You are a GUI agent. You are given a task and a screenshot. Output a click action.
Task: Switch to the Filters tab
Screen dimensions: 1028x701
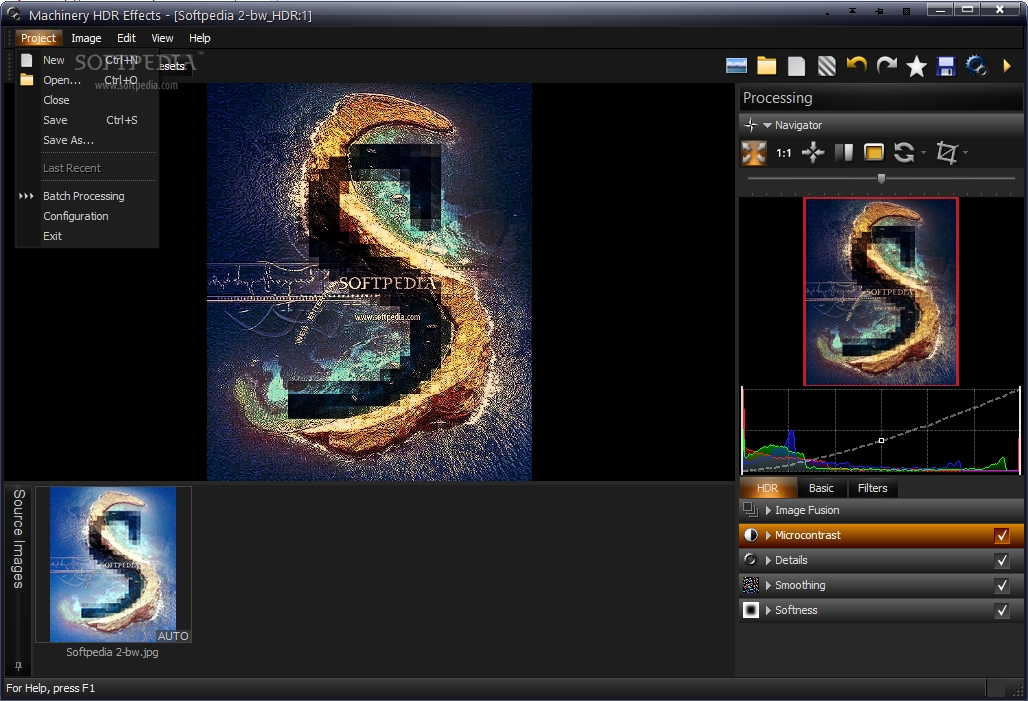pyautogui.click(x=873, y=488)
